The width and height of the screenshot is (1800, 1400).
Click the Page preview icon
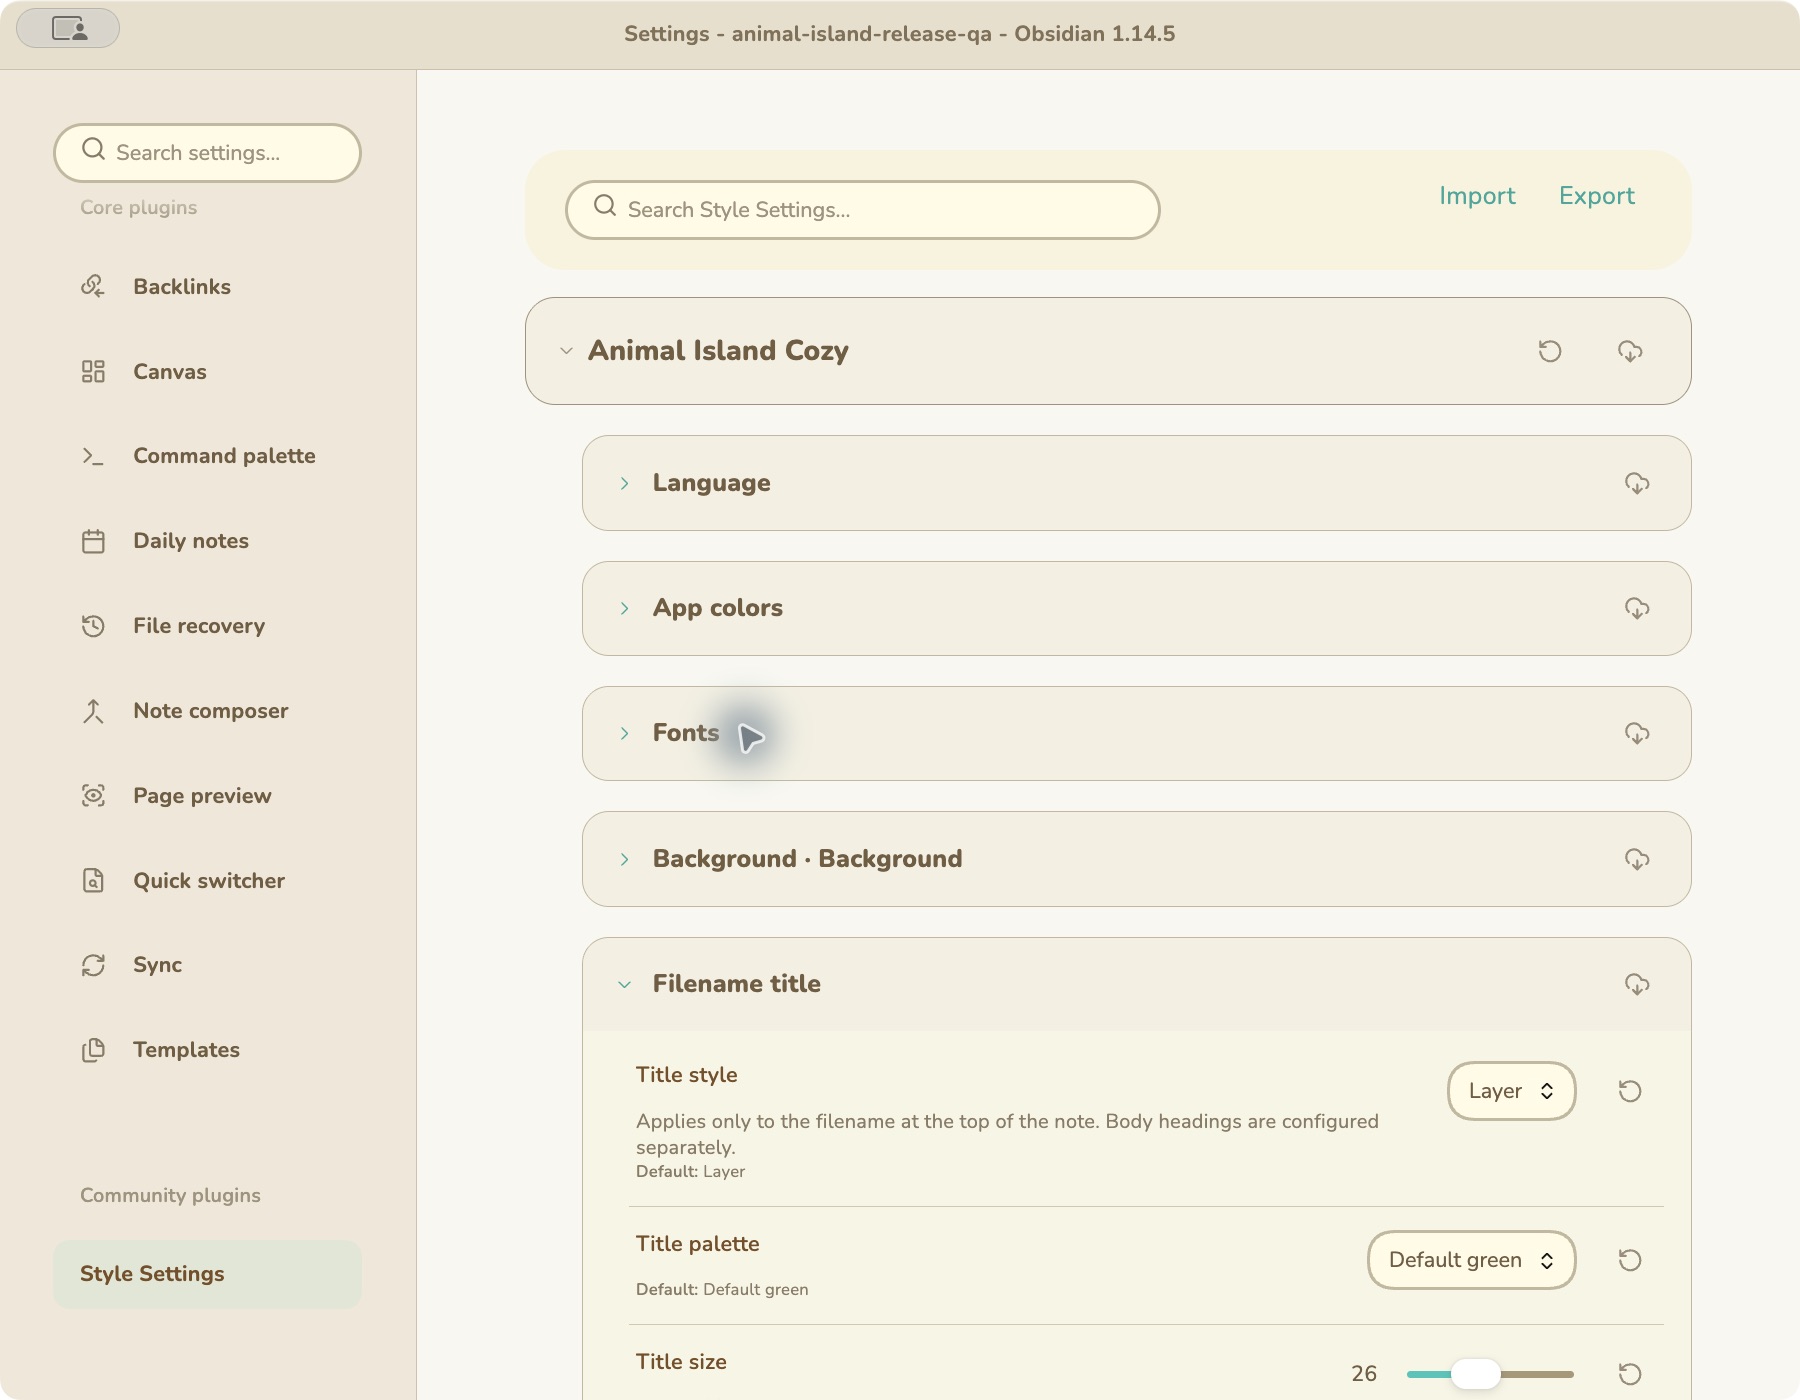(x=93, y=796)
